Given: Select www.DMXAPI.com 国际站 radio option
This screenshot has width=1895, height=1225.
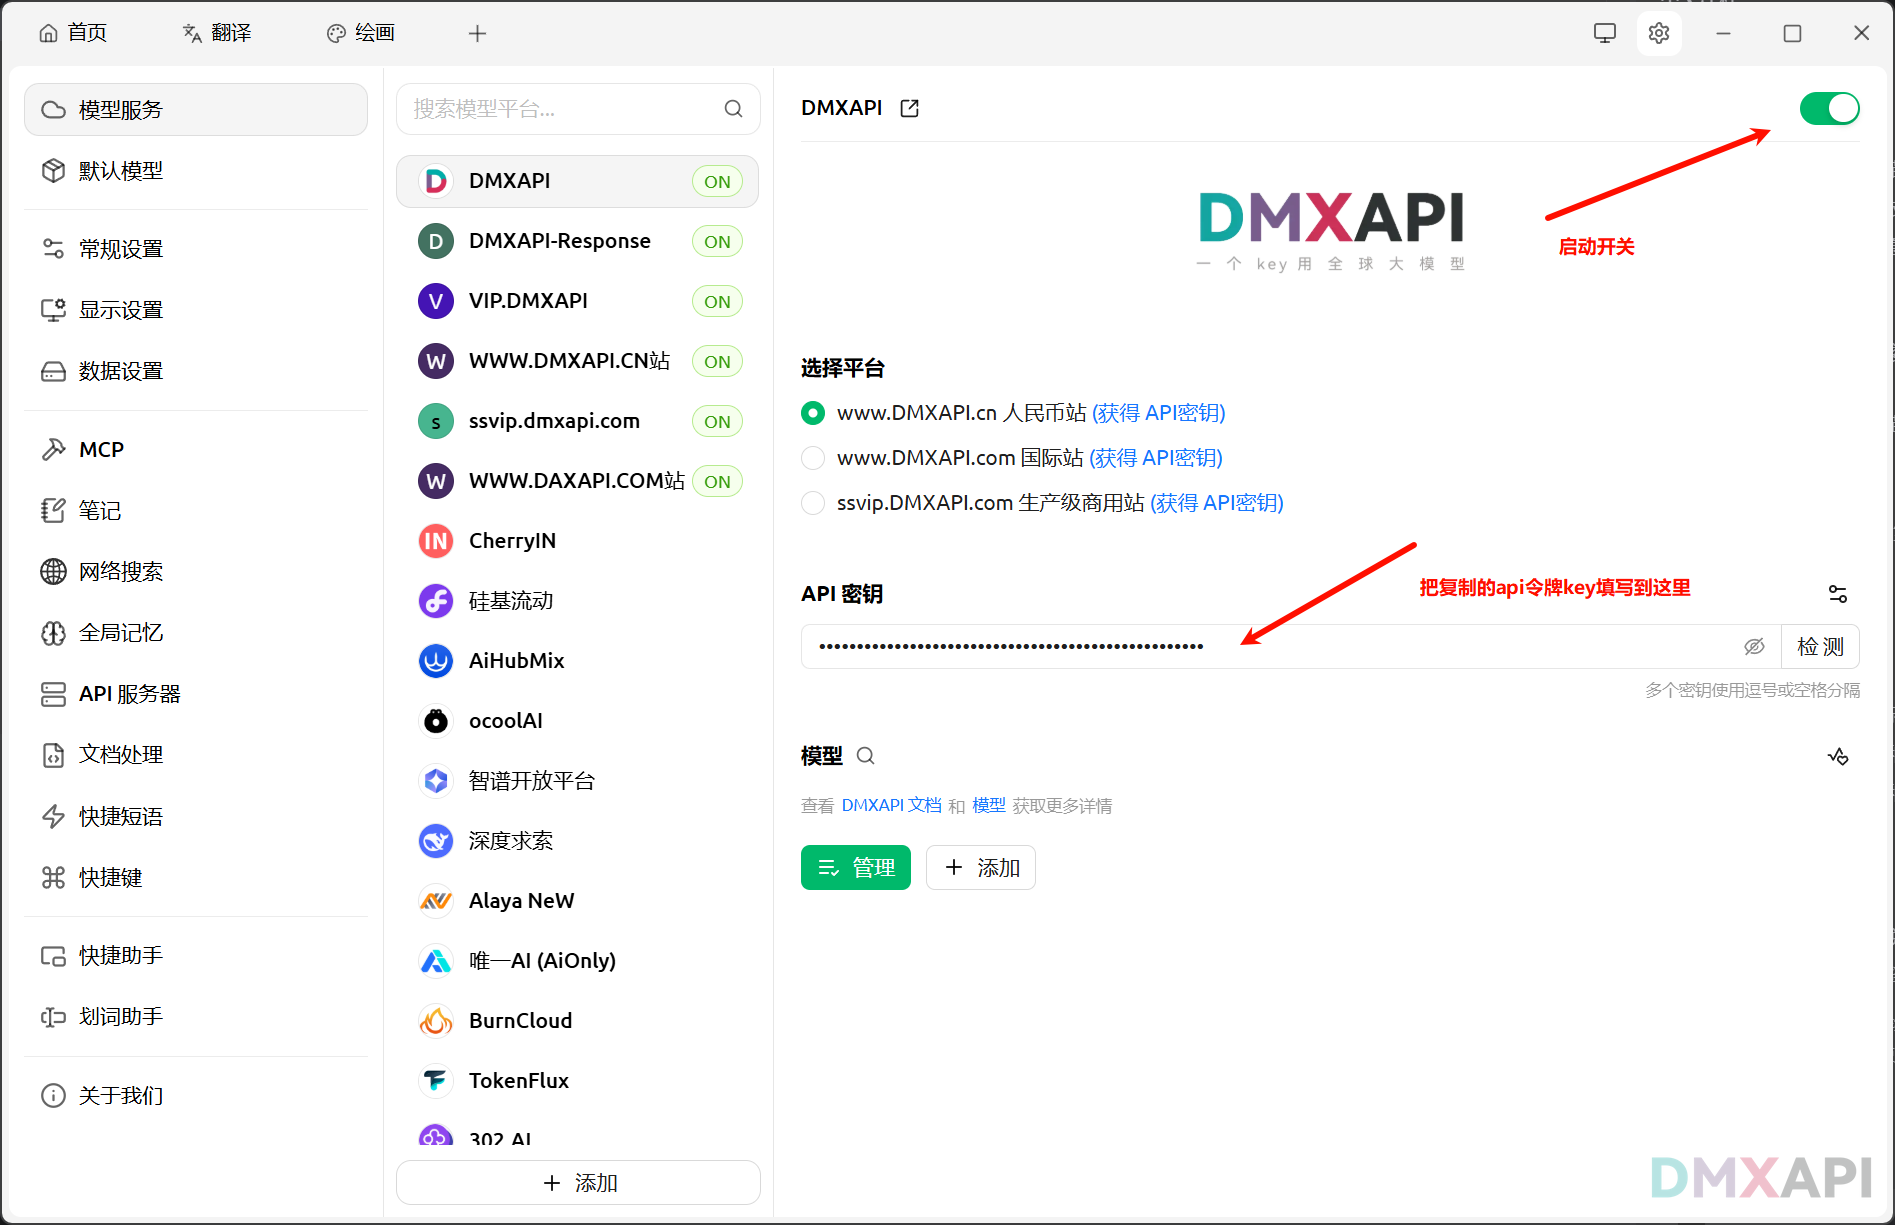Looking at the screenshot, I should (813, 458).
